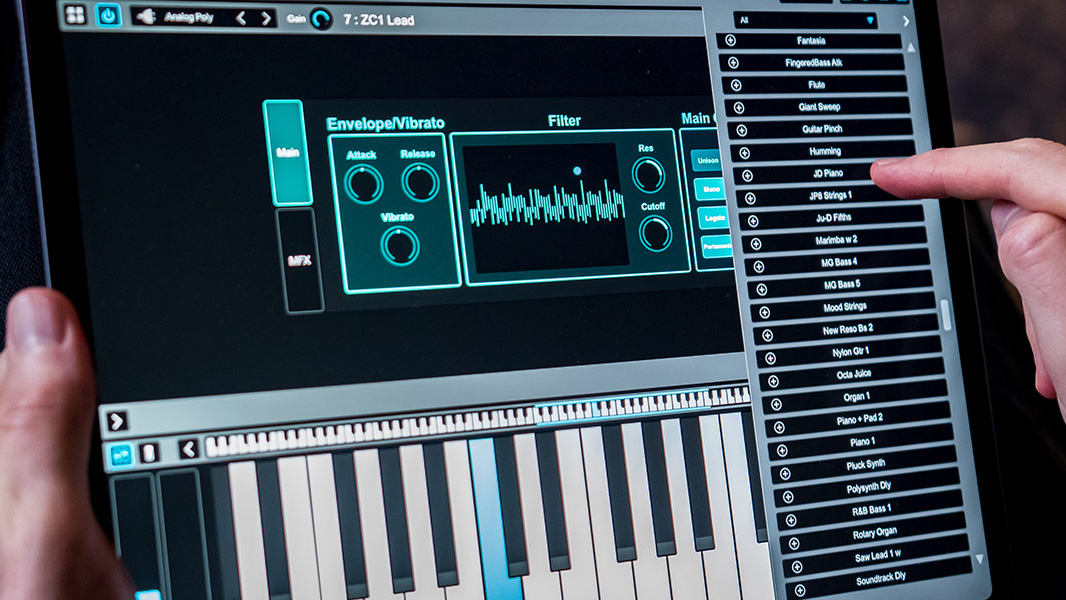
Task: Open the grid view icon at top-left
Action: [x=75, y=15]
